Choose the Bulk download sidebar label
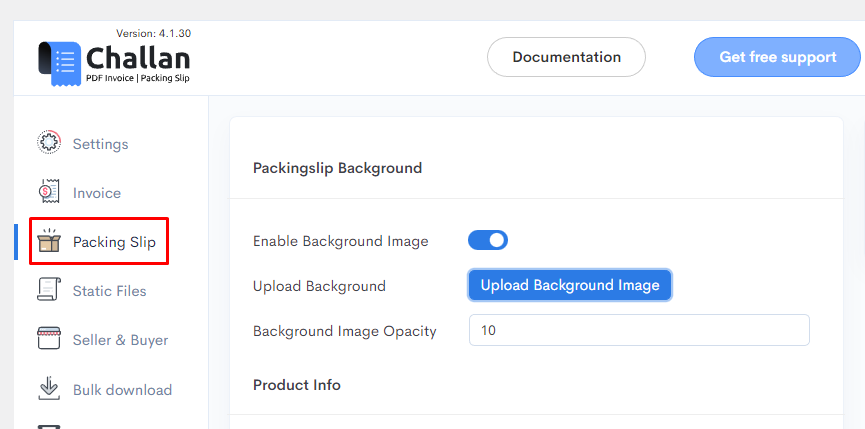This screenshot has height=429, width=865. coord(122,390)
